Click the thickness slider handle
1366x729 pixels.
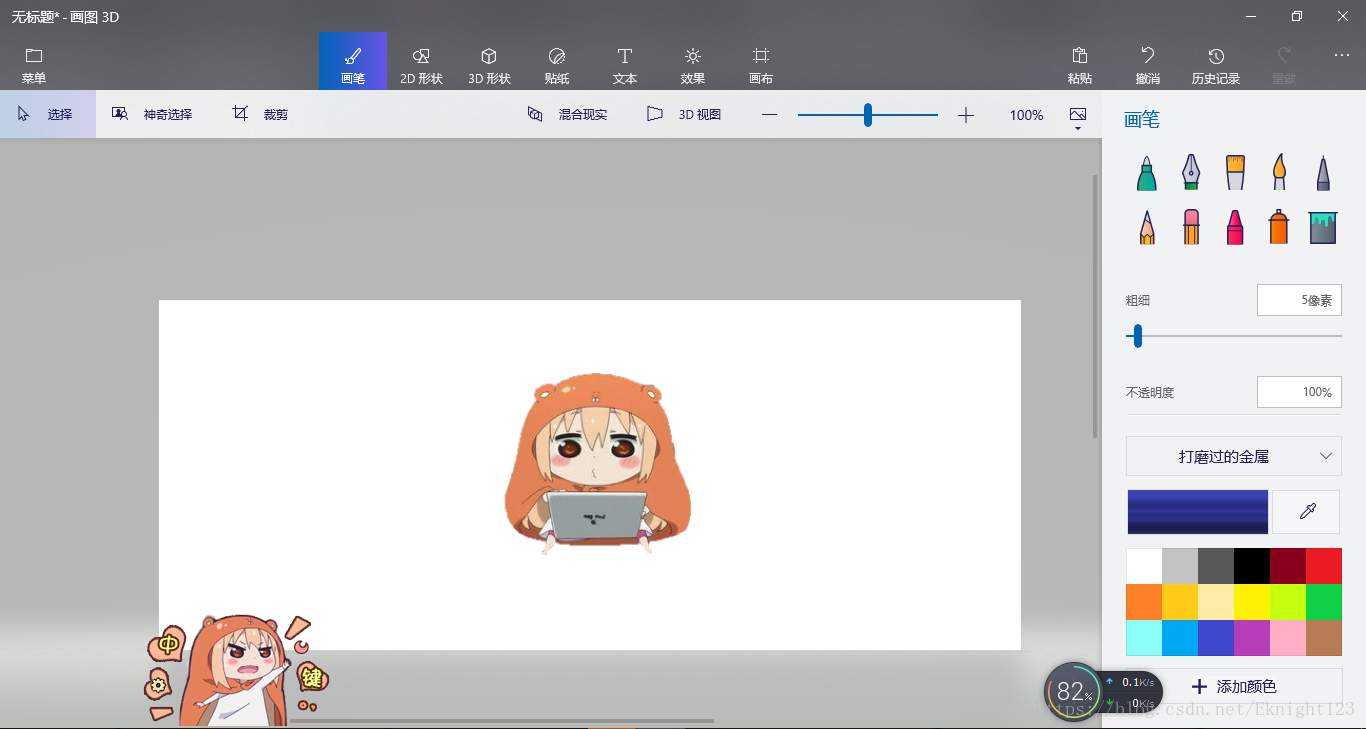pyautogui.click(x=1137, y=336)
